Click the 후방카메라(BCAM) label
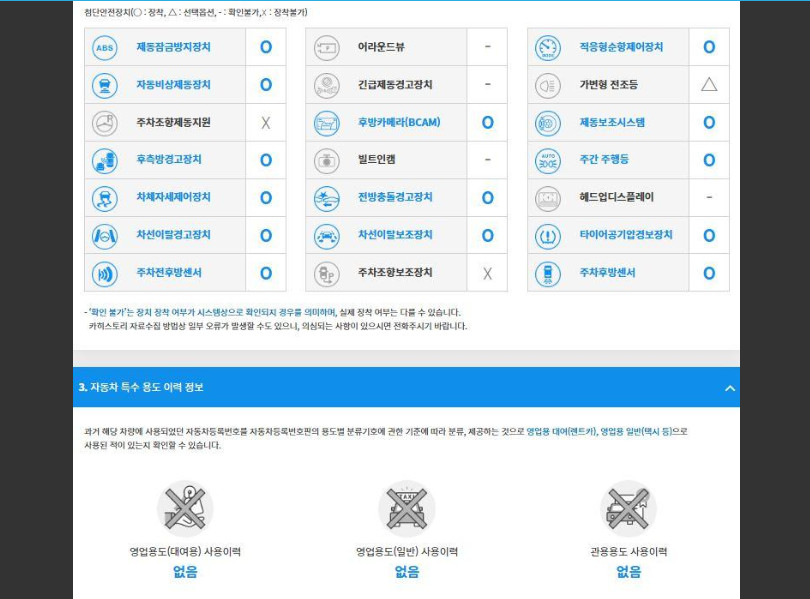Image resolution: width=810 pixels, height=599 pixels. point(399,122)
